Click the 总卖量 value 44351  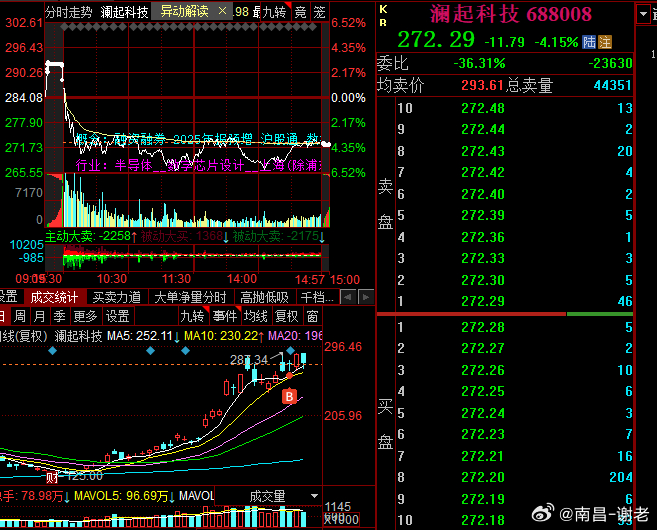(x=613, y=85)
